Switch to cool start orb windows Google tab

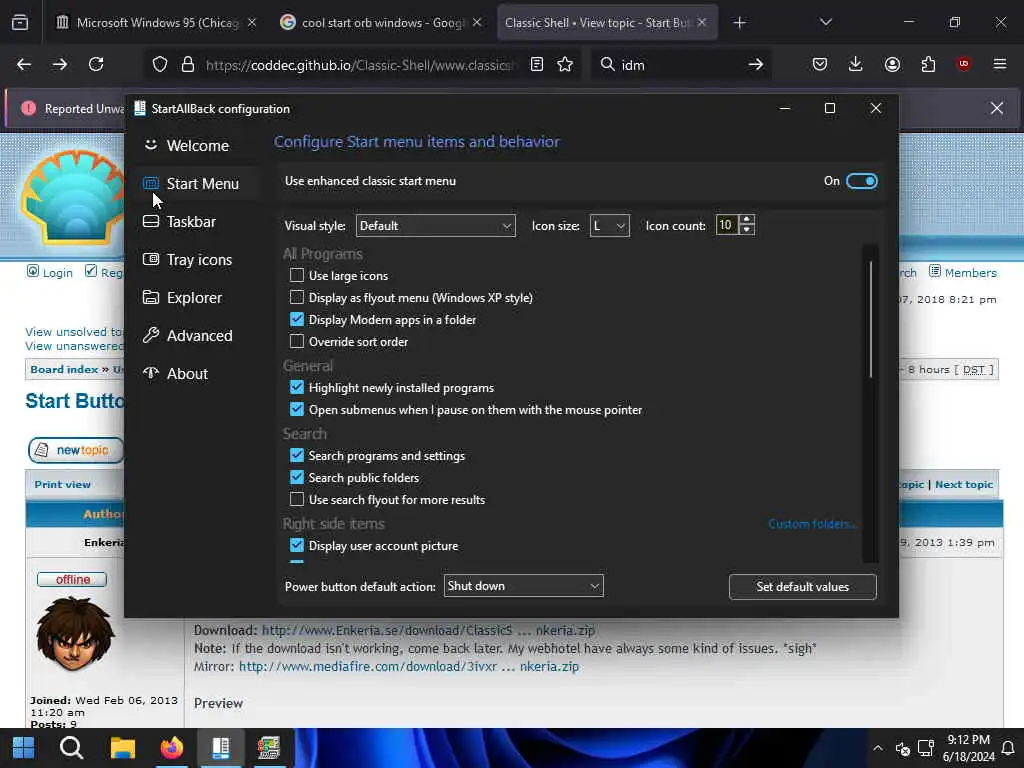[382, 23]
